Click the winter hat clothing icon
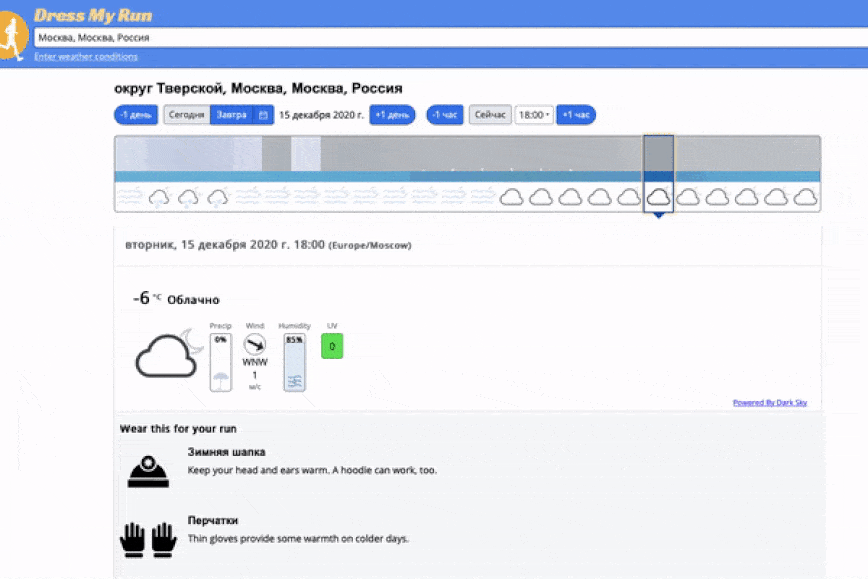This screenshot has height=579, width=868. pos(148,472)
